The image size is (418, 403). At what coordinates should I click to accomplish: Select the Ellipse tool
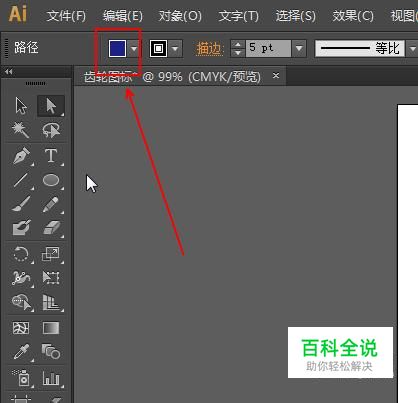coord(51,180)
